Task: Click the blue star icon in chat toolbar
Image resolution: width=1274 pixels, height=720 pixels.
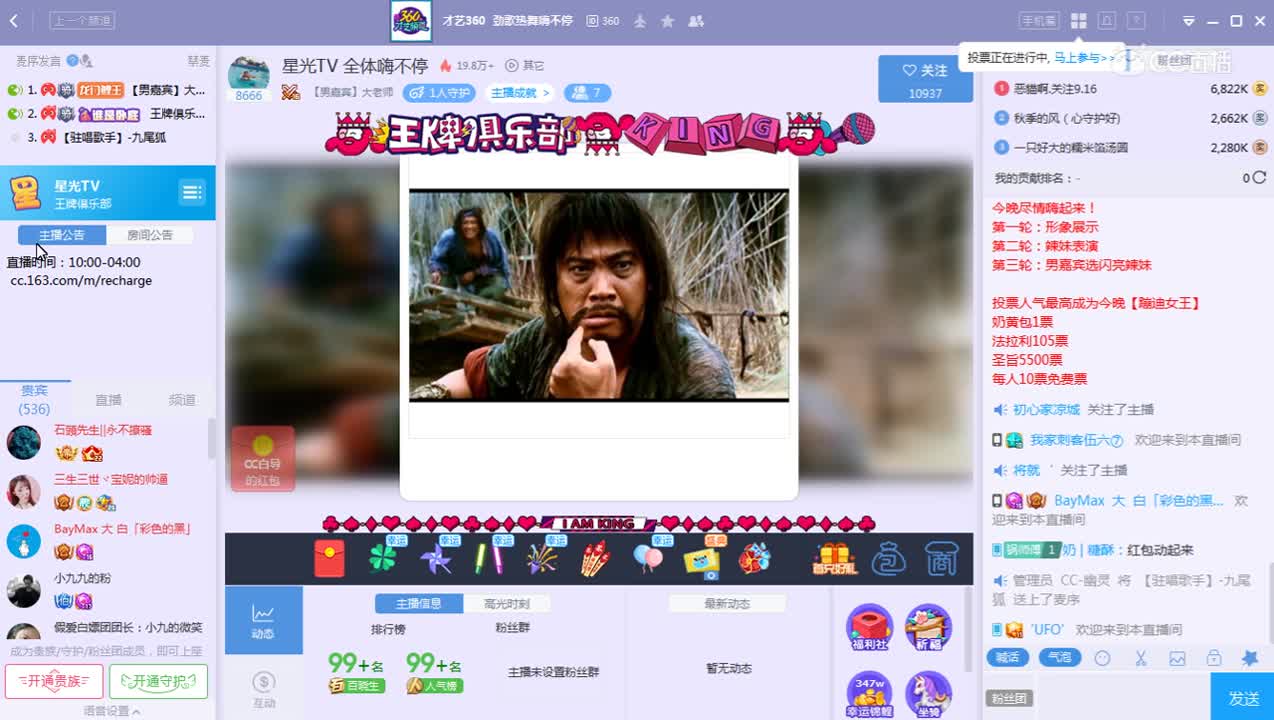Action: coord(1250,658)
